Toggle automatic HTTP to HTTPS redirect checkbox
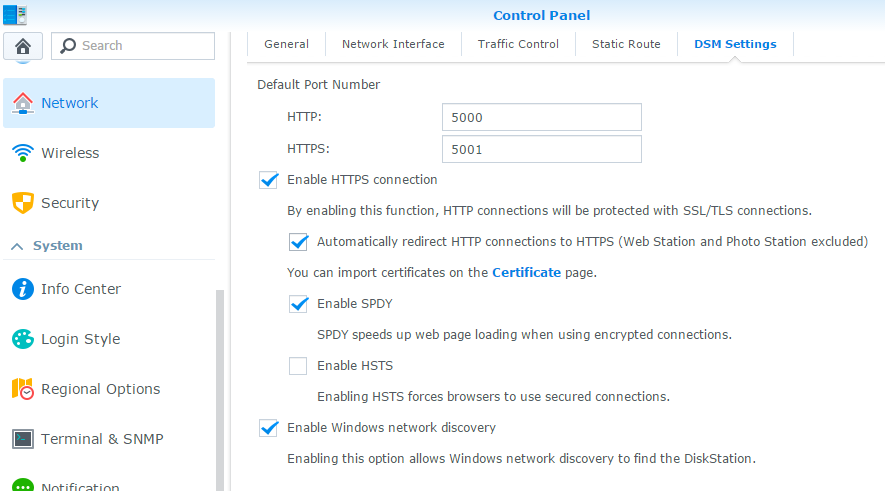The image size is (885, 491). coord(298,241)
